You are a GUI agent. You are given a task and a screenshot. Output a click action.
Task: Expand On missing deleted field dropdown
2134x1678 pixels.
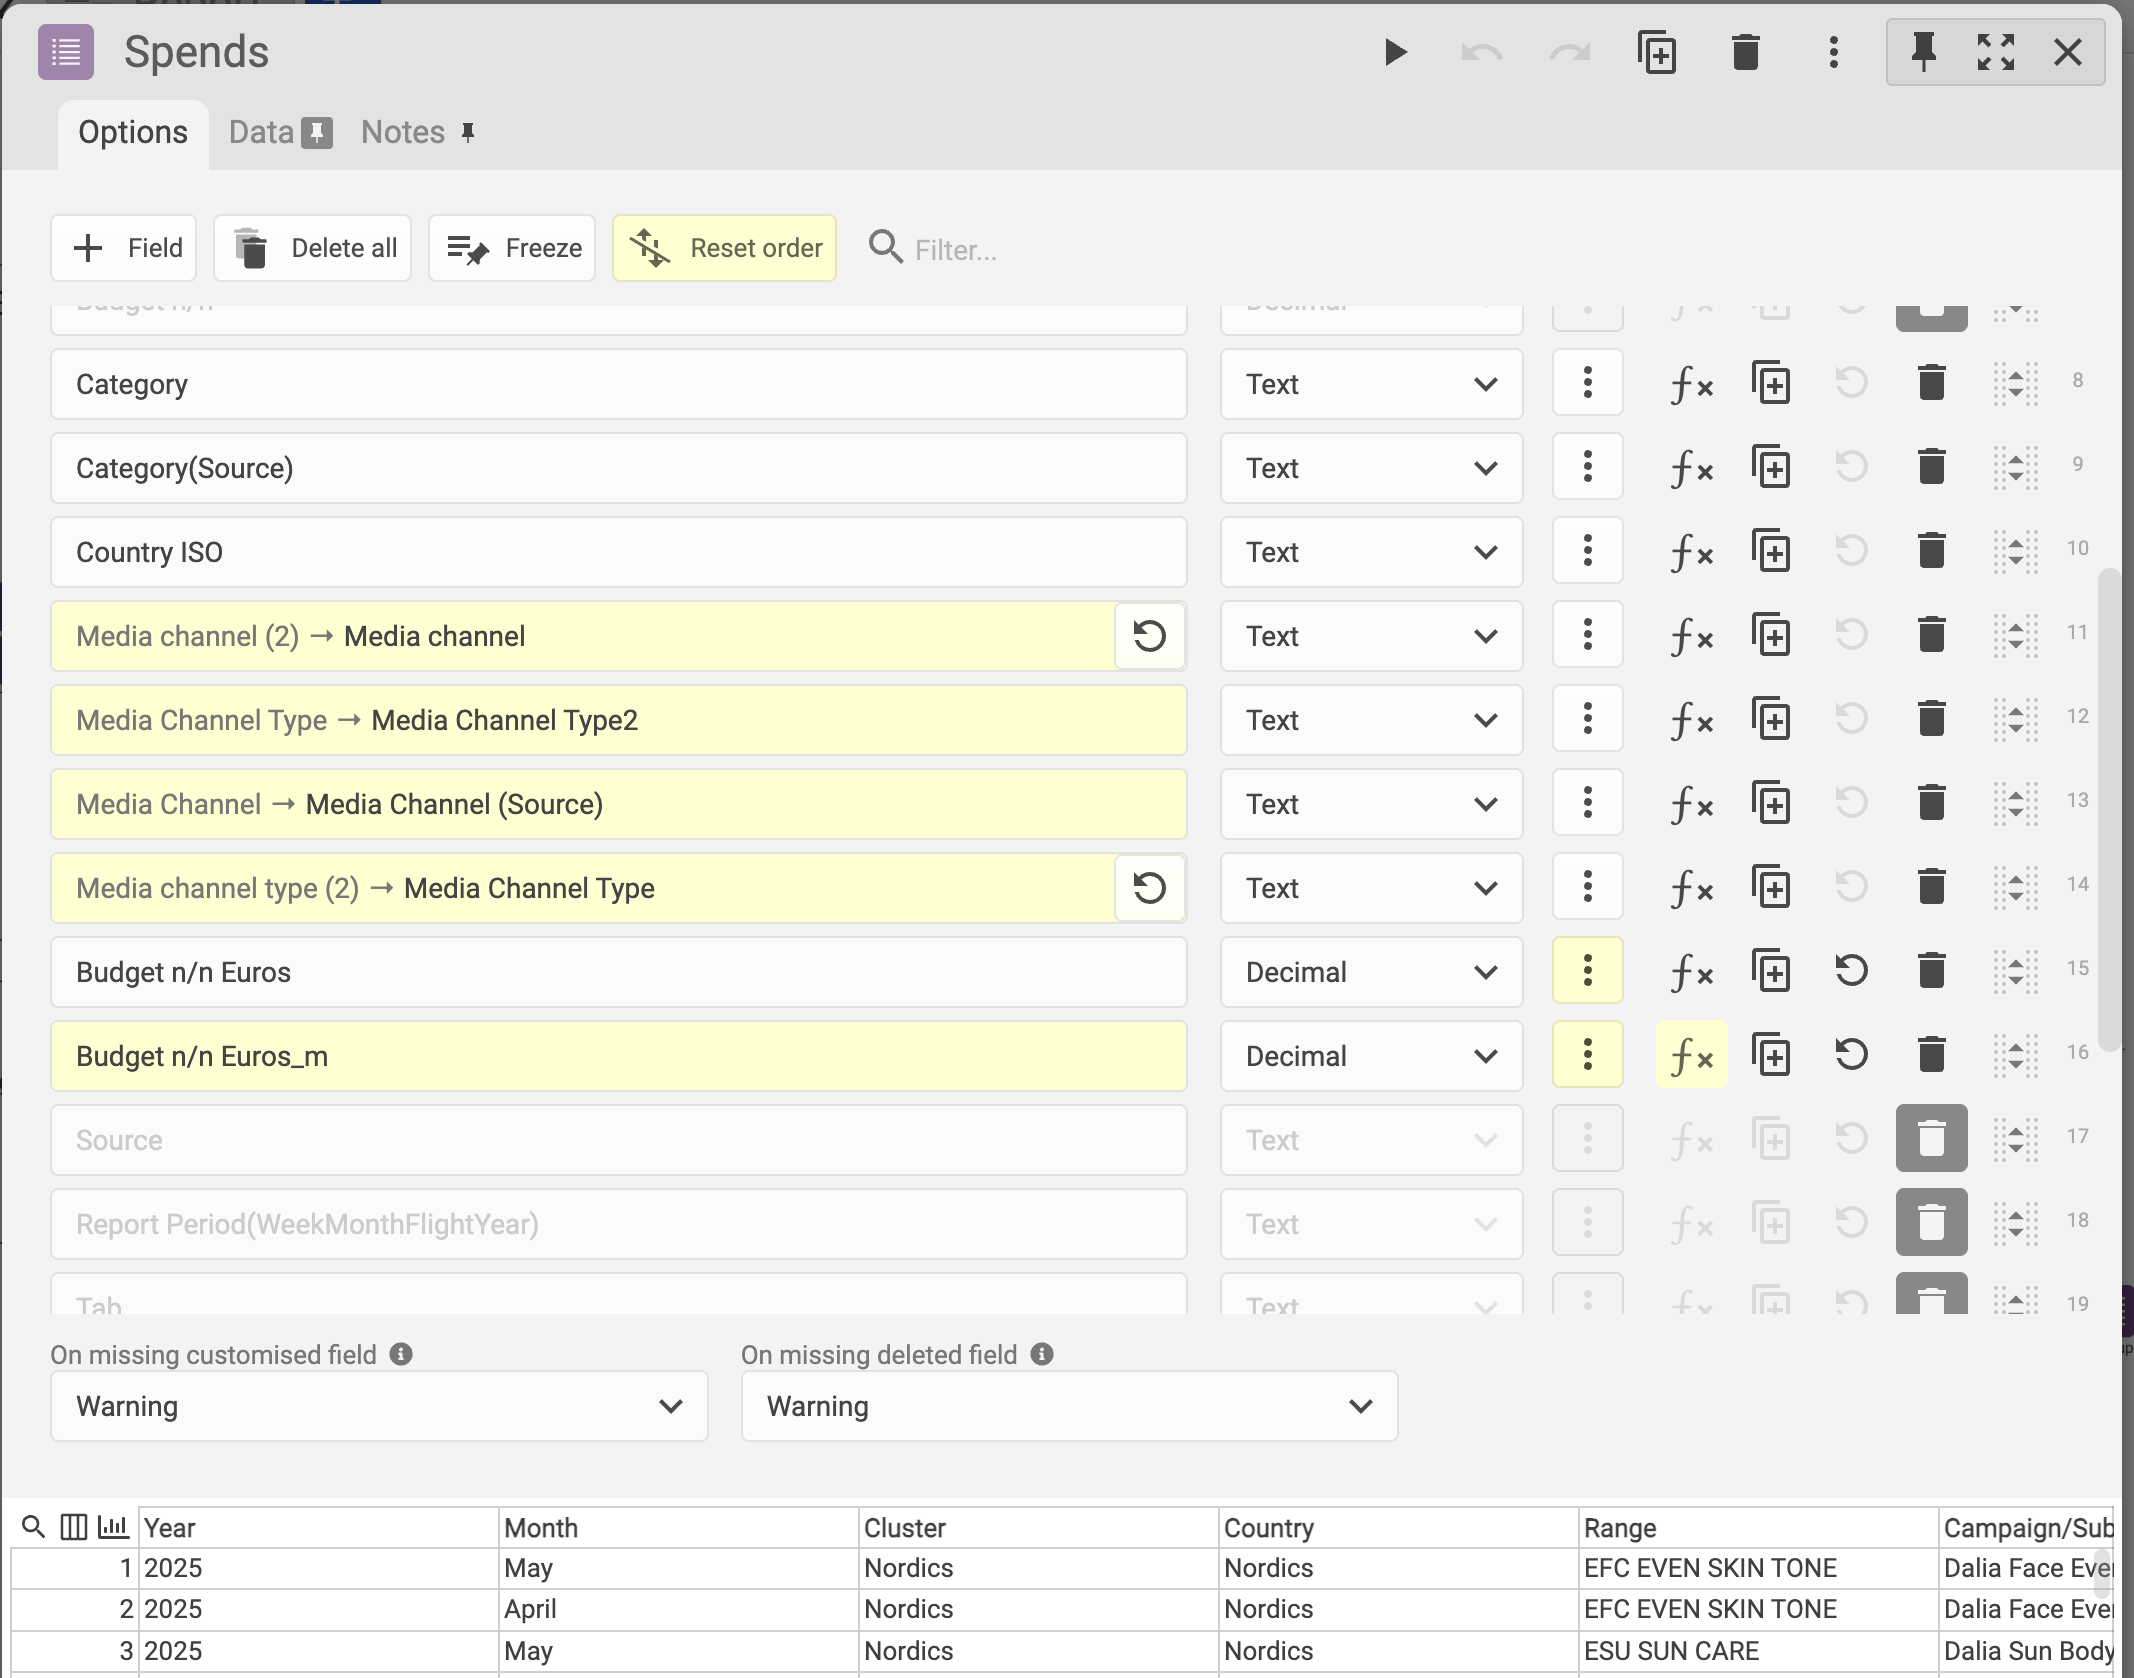click(x=1069, y=1406)
